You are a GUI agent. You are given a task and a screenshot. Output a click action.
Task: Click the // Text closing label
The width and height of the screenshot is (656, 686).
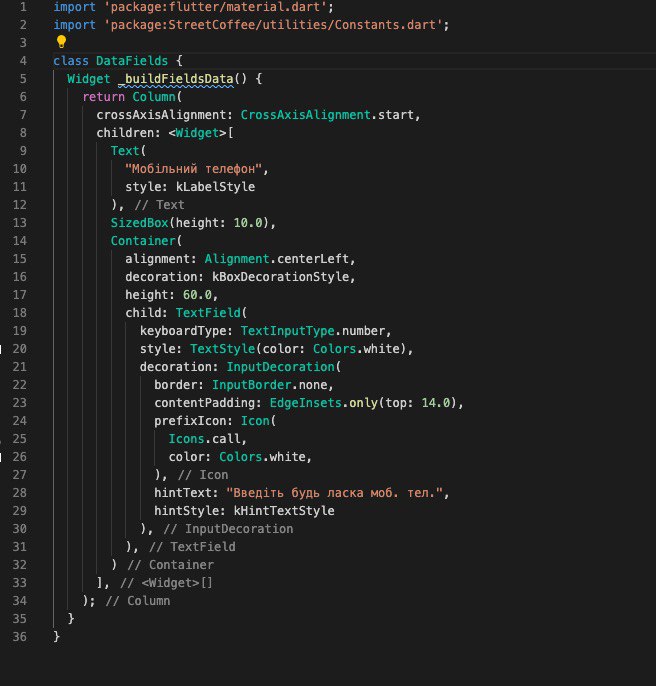159,205
